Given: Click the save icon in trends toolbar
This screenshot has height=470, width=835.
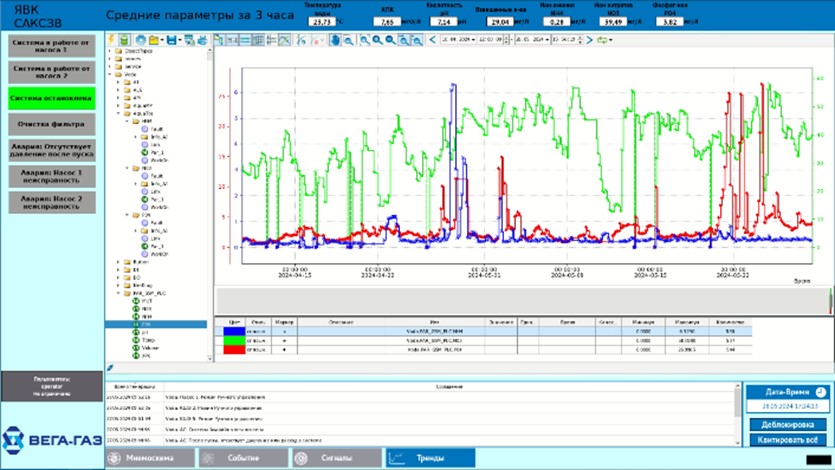Looking at the screenshot, I should pyautogui.click(x=173, y=40).
